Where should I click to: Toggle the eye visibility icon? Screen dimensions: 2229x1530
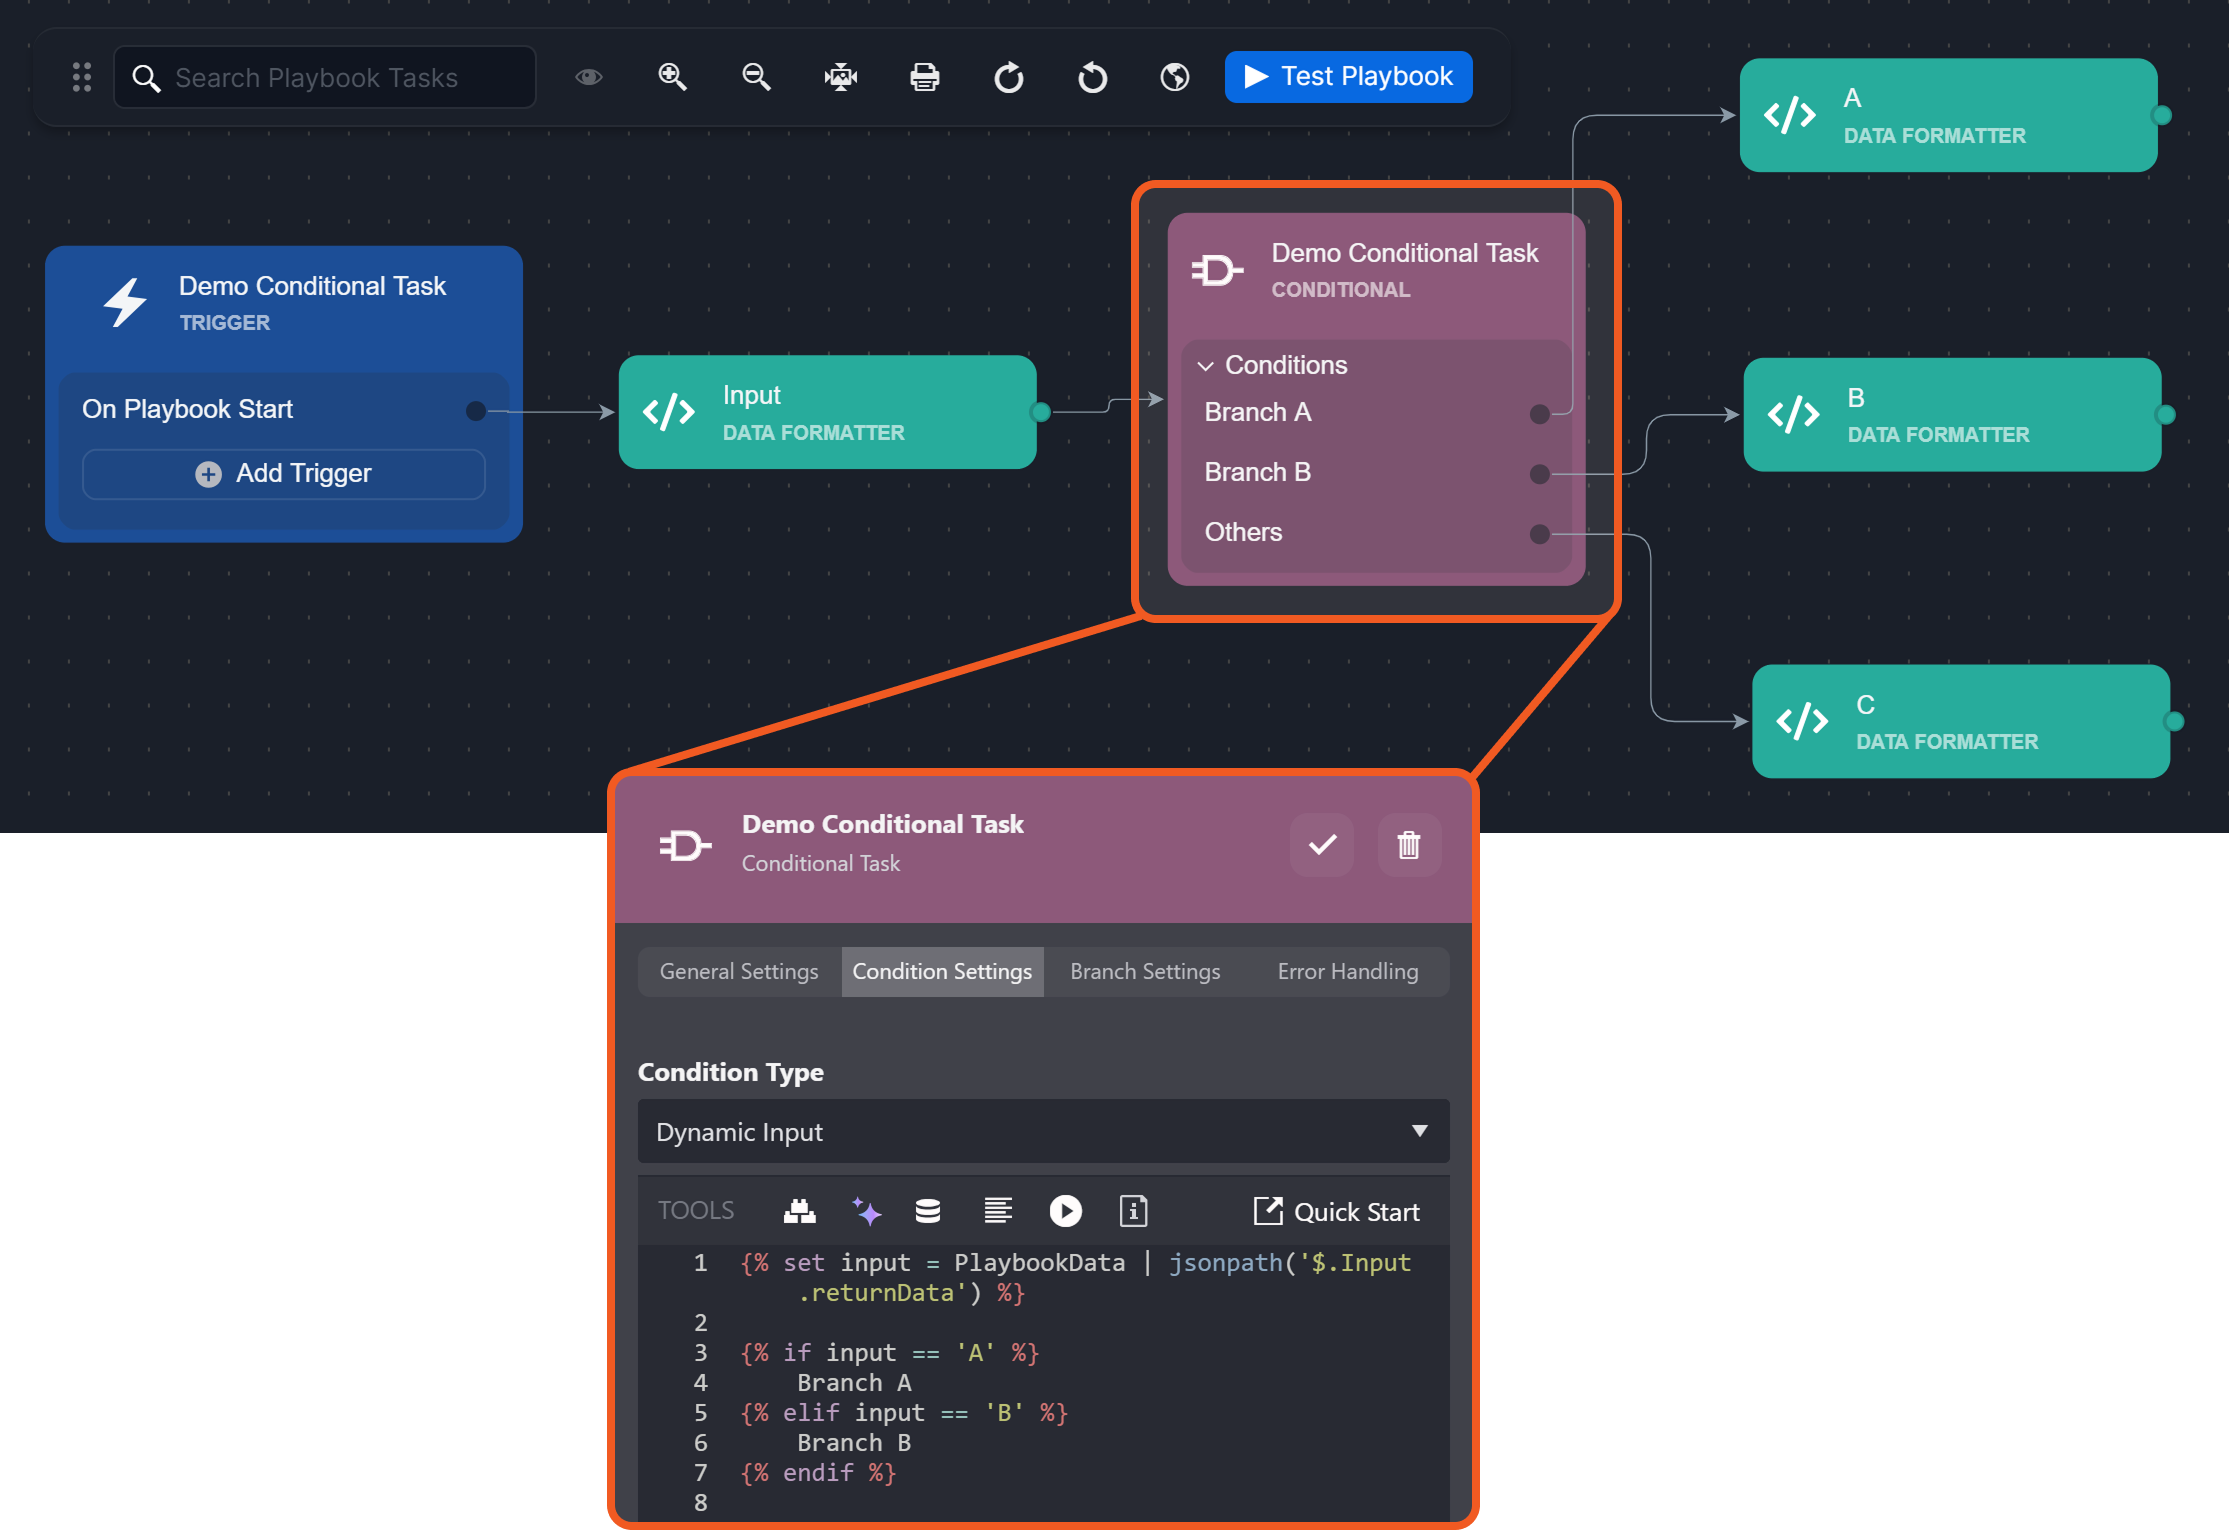click(x=589, y=77)
